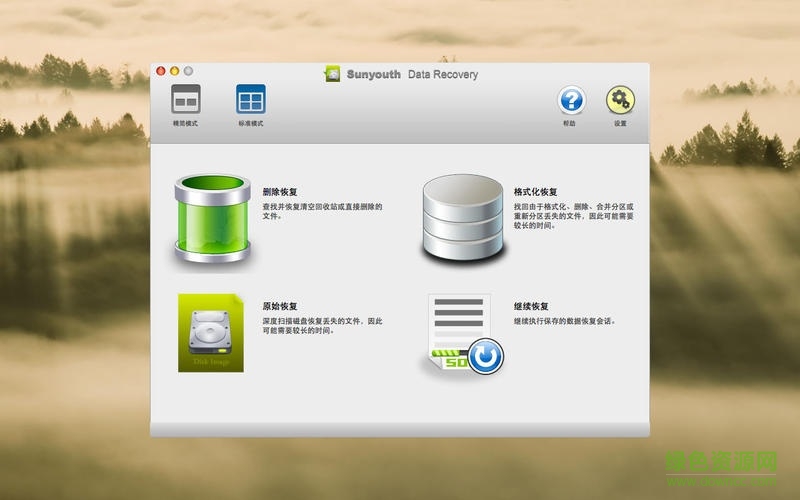
Task: Click the 设置 label under the gear
Action: (x=620, y=123)
